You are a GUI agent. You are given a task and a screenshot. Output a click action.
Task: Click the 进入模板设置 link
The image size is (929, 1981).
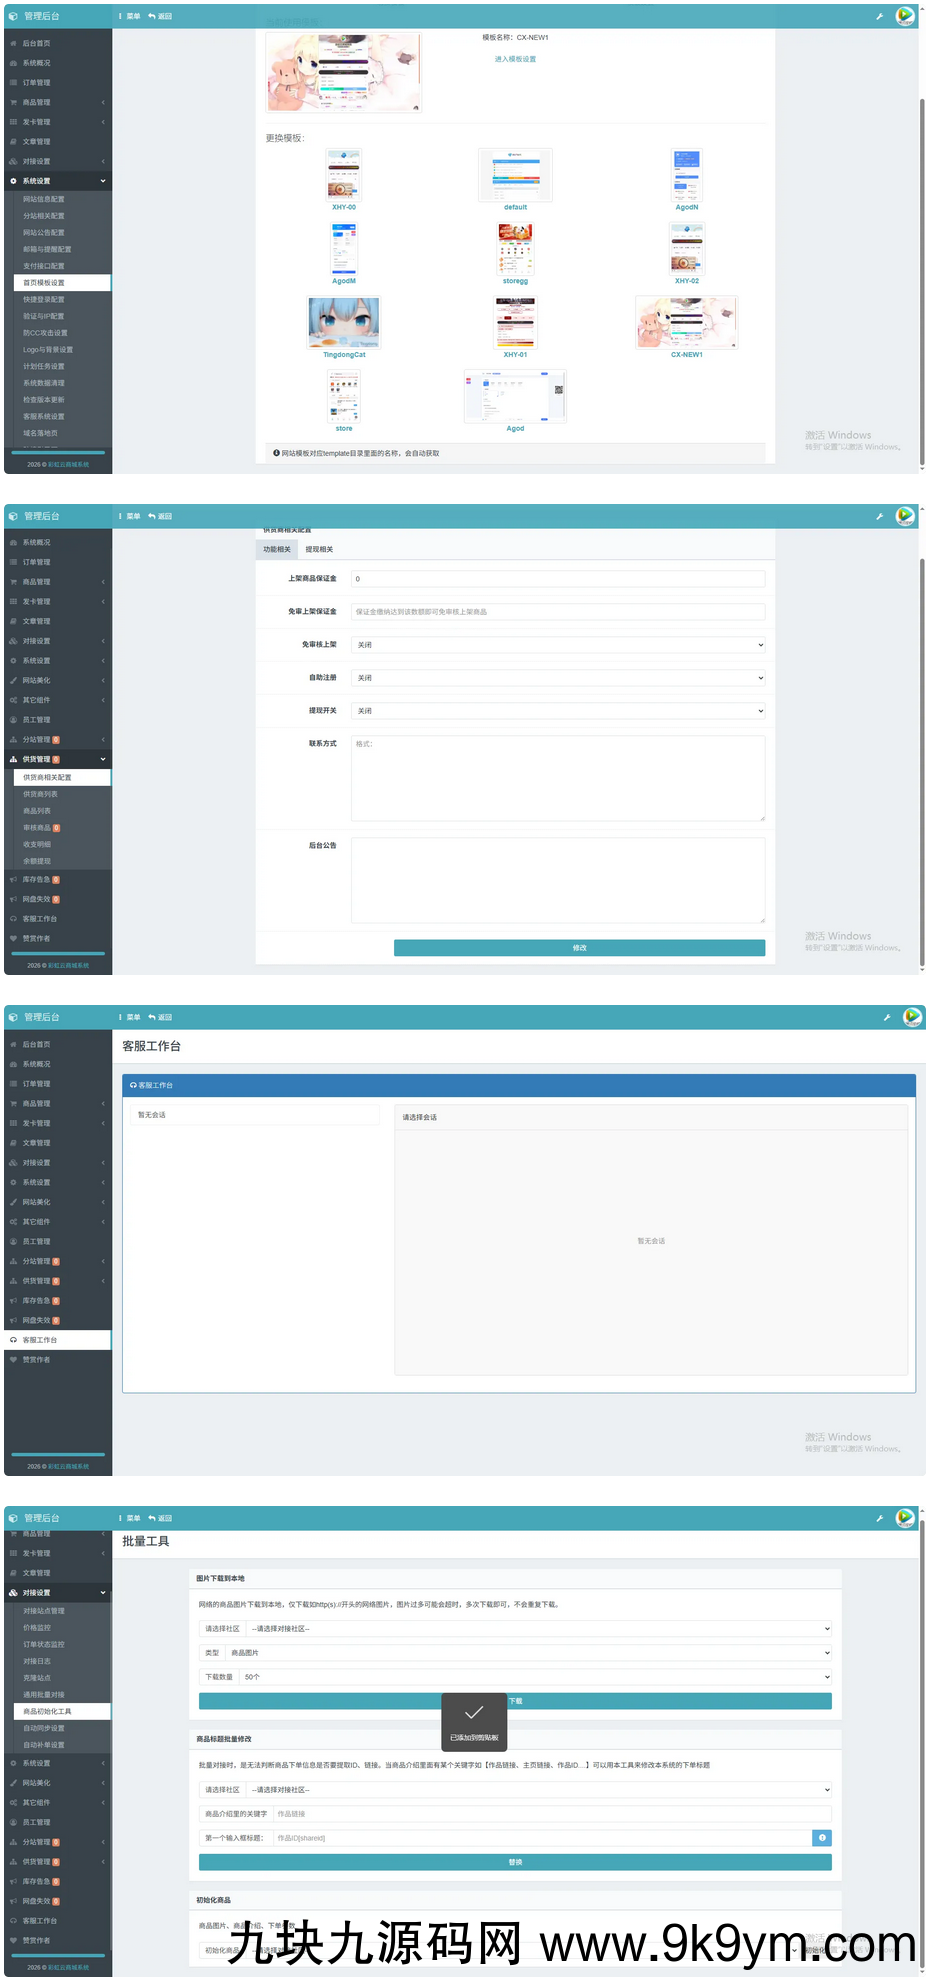[x=515, y=59]
